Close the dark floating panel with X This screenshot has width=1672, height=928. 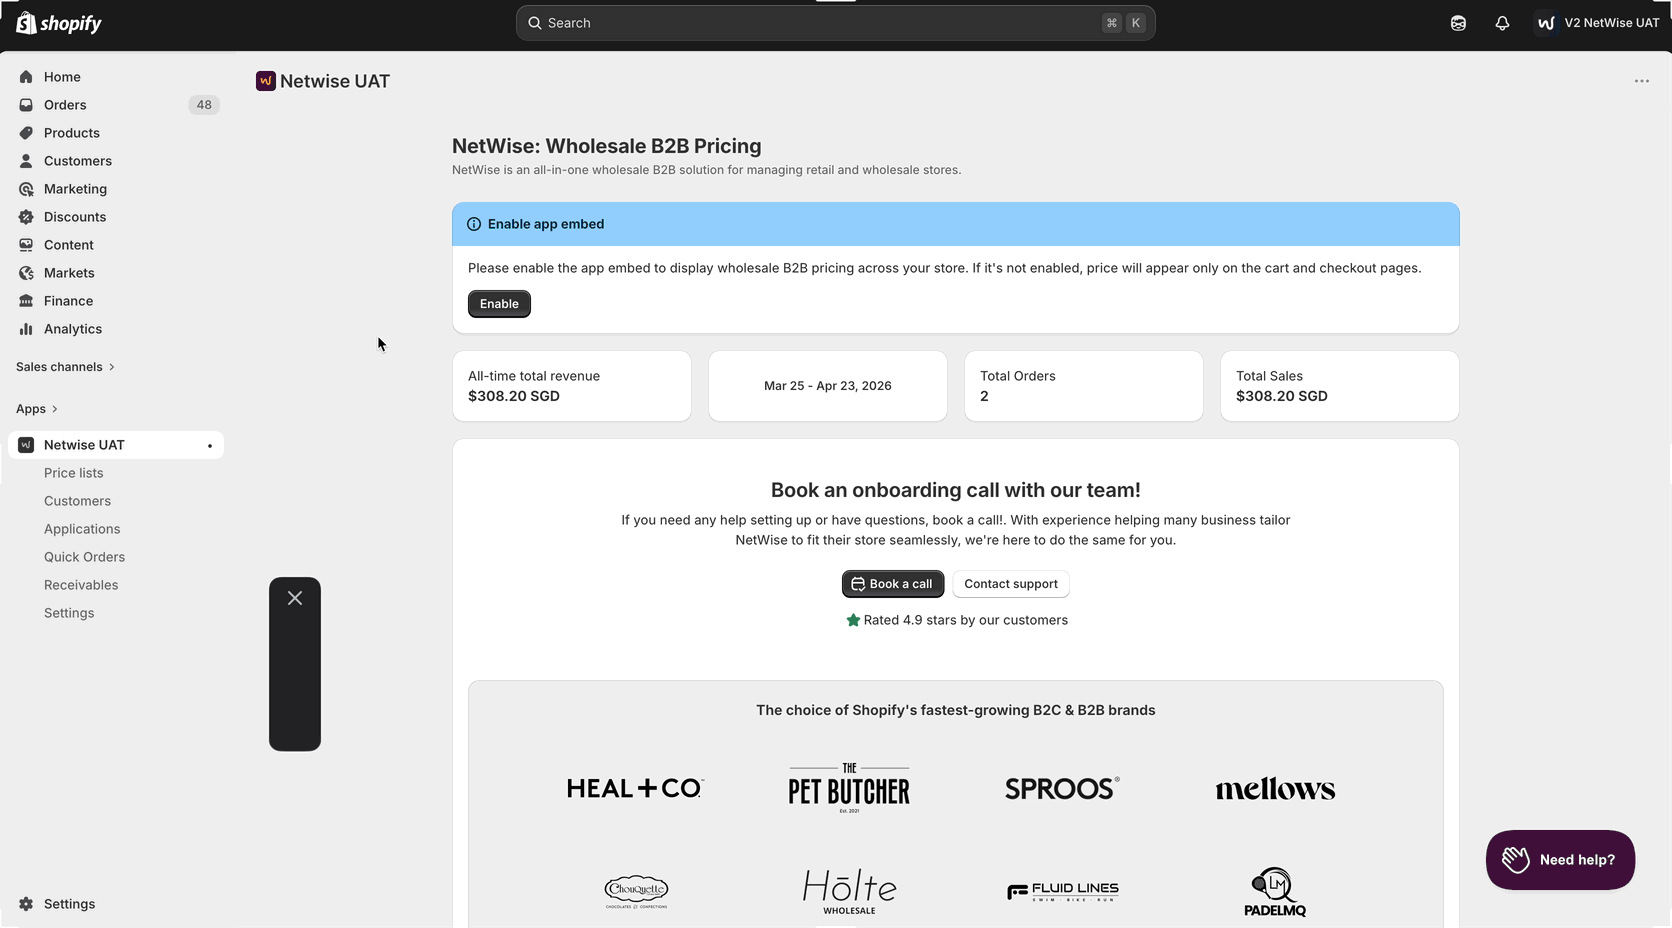[x=295, y=598]
